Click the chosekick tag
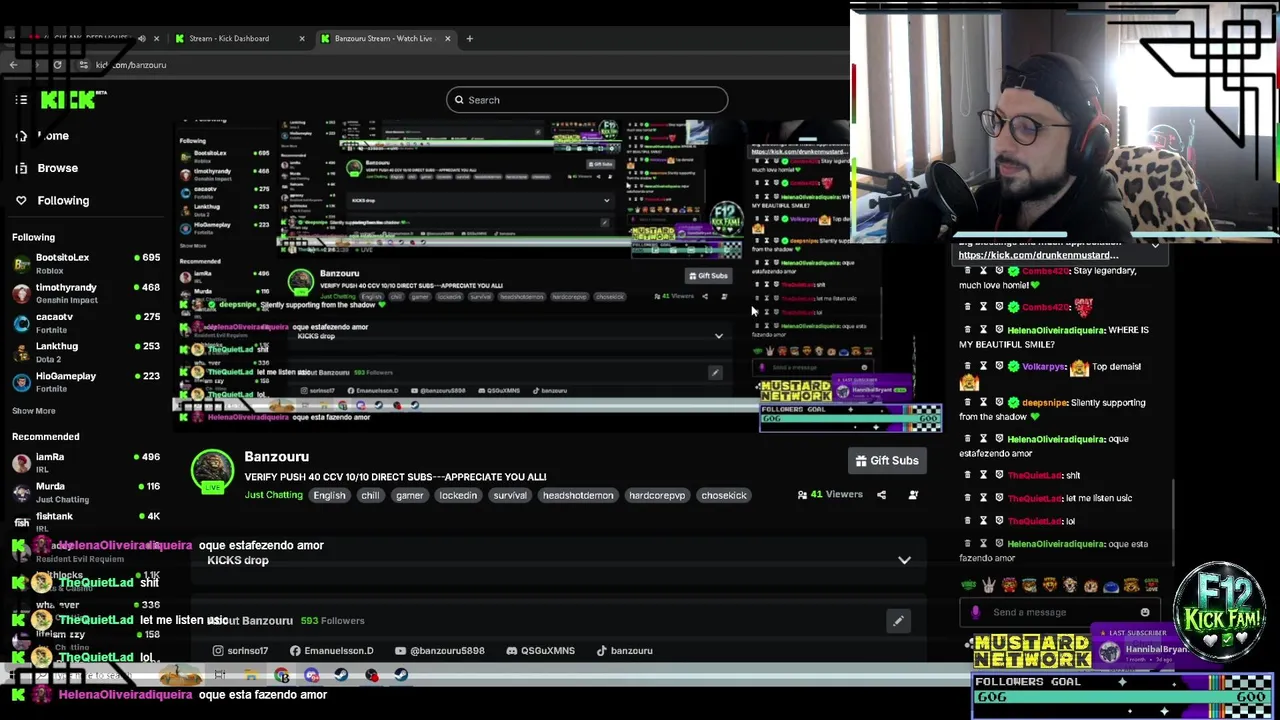Viewport: 1280px width, 720px height. click(724, 495)
